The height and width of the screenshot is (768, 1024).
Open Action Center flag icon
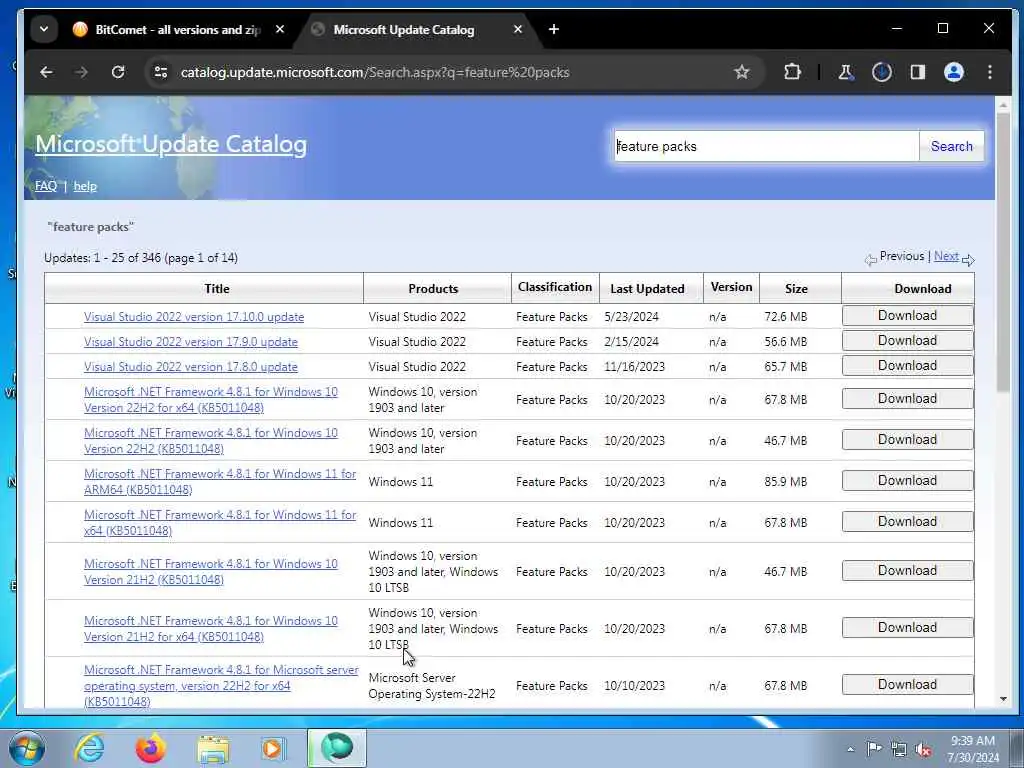coord(874,749)
